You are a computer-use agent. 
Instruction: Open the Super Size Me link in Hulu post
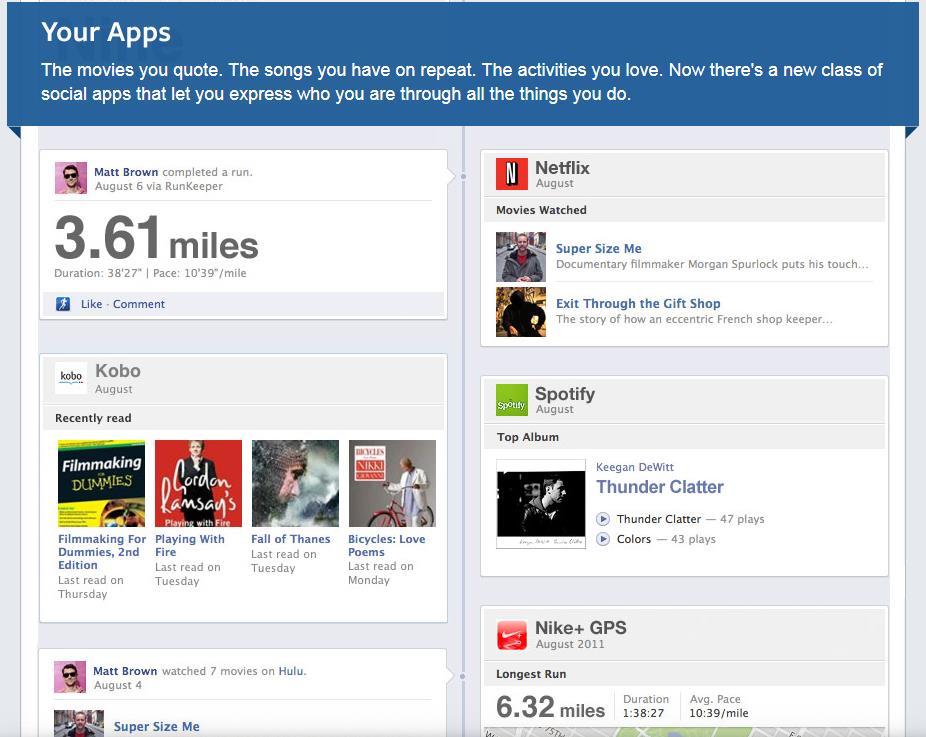click(x=156, y=726)
